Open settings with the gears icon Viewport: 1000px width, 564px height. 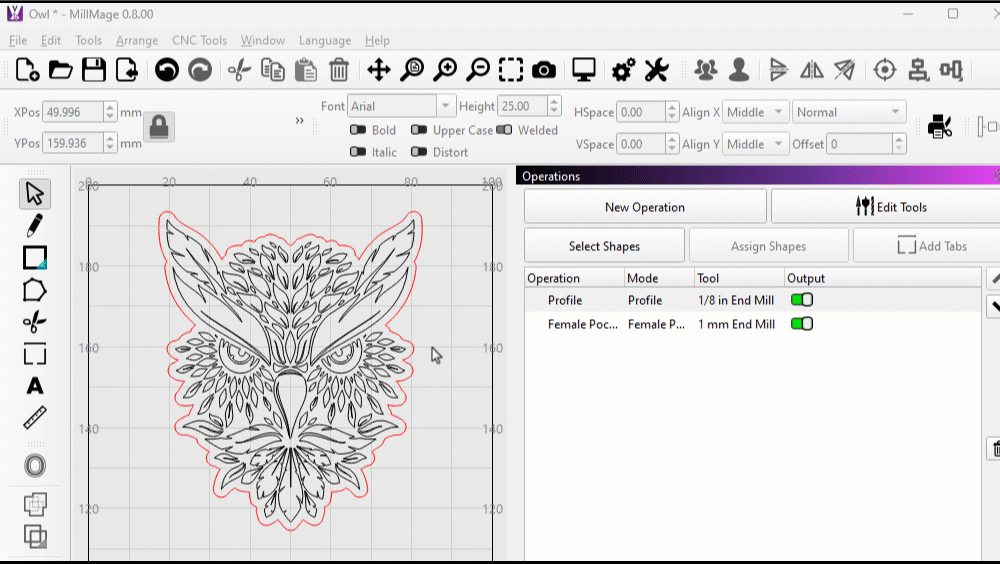pyautogui.click(x=623, y=69)
